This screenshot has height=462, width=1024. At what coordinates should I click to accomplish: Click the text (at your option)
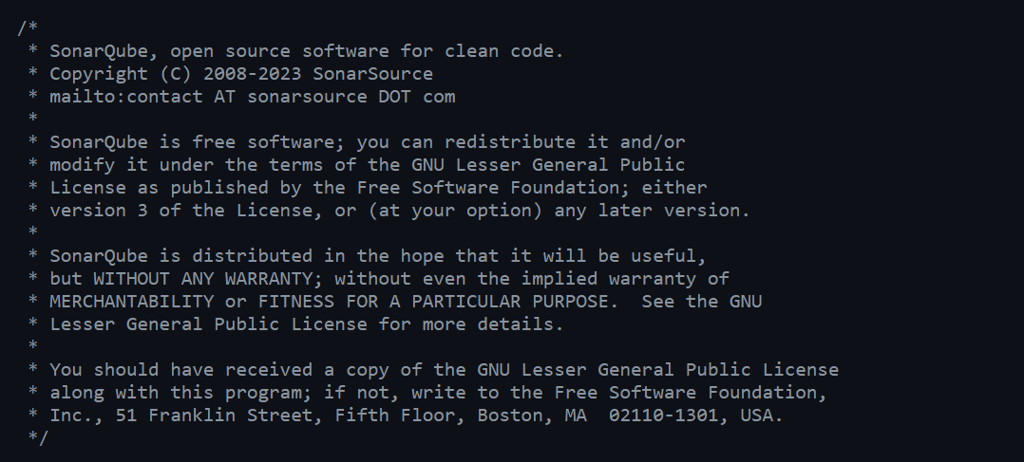click(455, 210)
